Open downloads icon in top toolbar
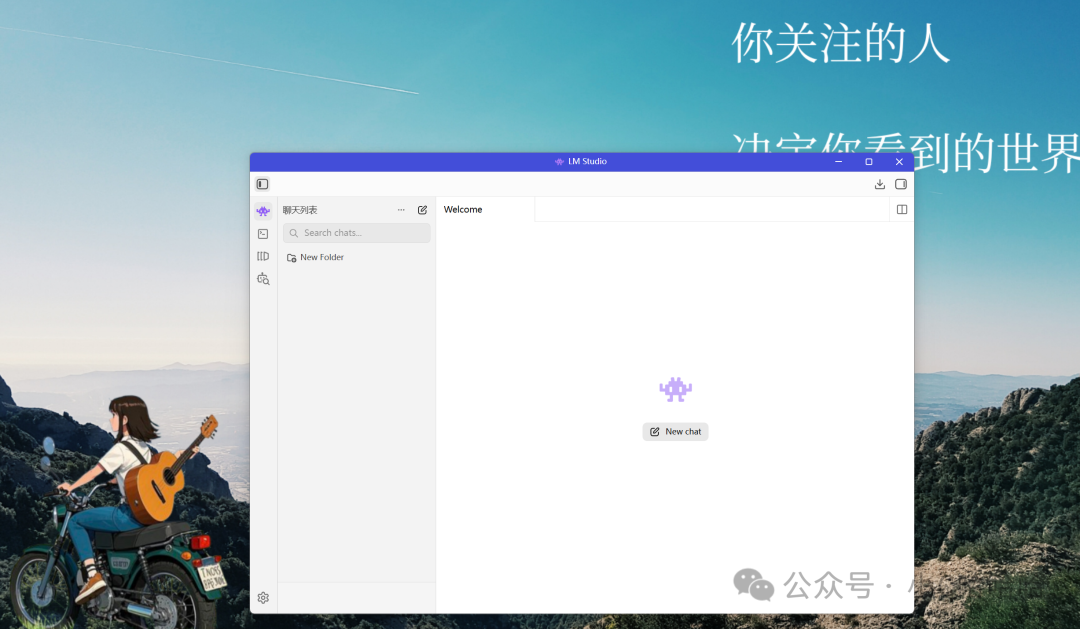The image size is (1080, 629). 880,184
